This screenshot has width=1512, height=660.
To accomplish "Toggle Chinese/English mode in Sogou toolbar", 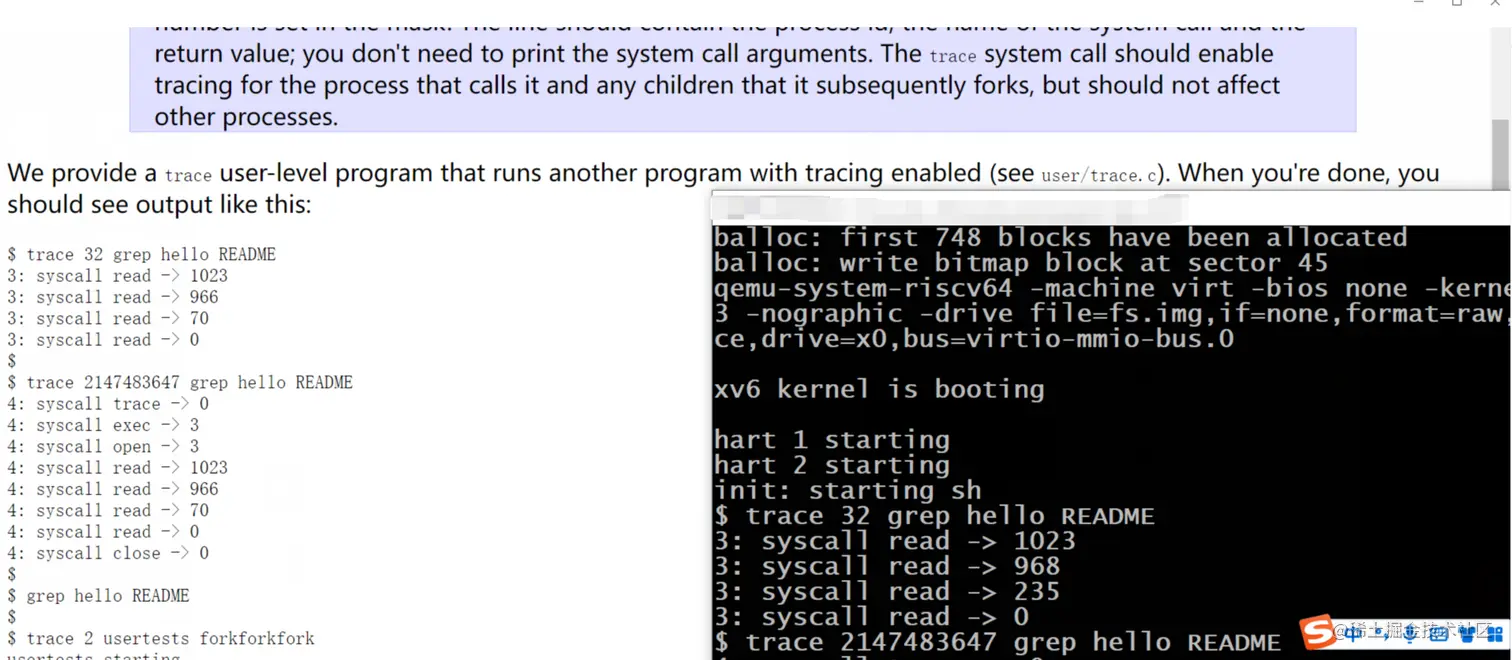I will [x=1352, y=634].
